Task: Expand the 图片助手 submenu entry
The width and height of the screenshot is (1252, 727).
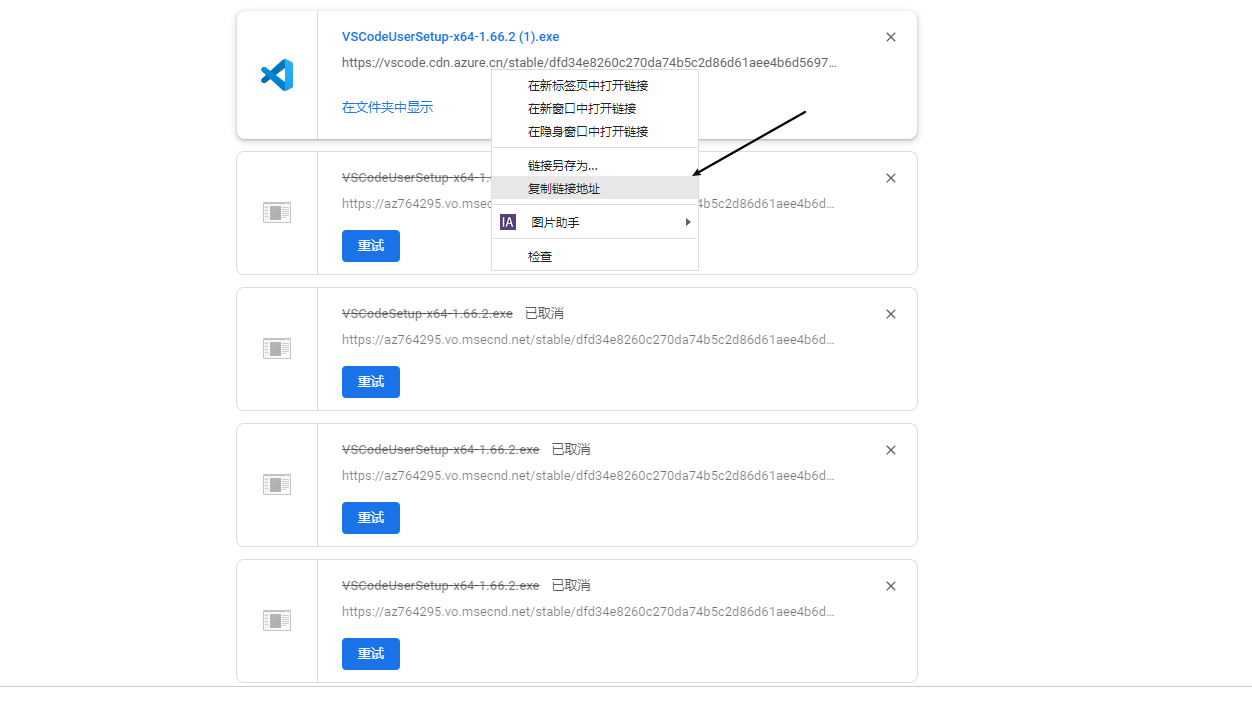Action: pyautogui.click(x=595, y=222)
